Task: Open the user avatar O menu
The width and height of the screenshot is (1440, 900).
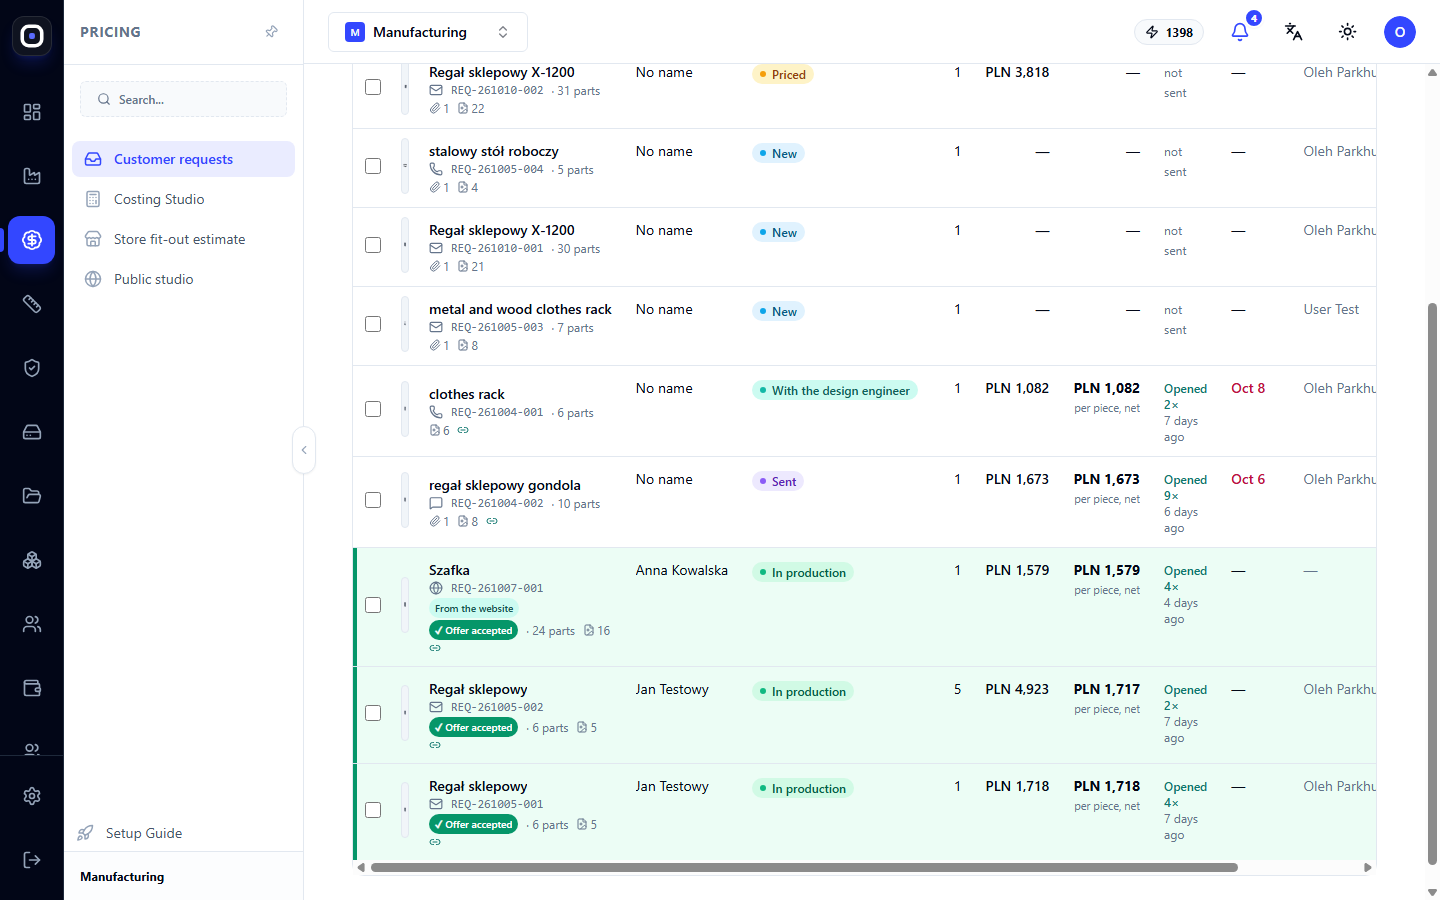Action: [x=1400, y=32]
